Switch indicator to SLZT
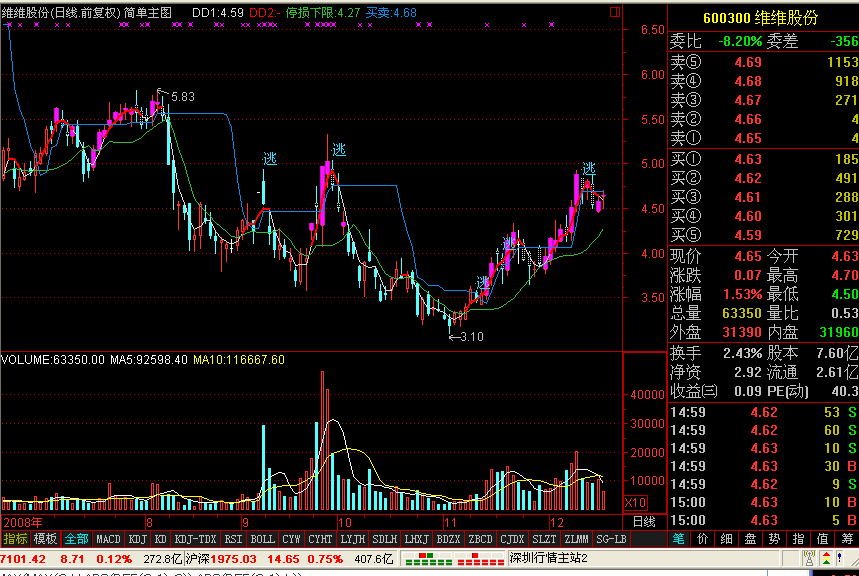This screenshot has width=859, height=576. [x=544, y=539]
